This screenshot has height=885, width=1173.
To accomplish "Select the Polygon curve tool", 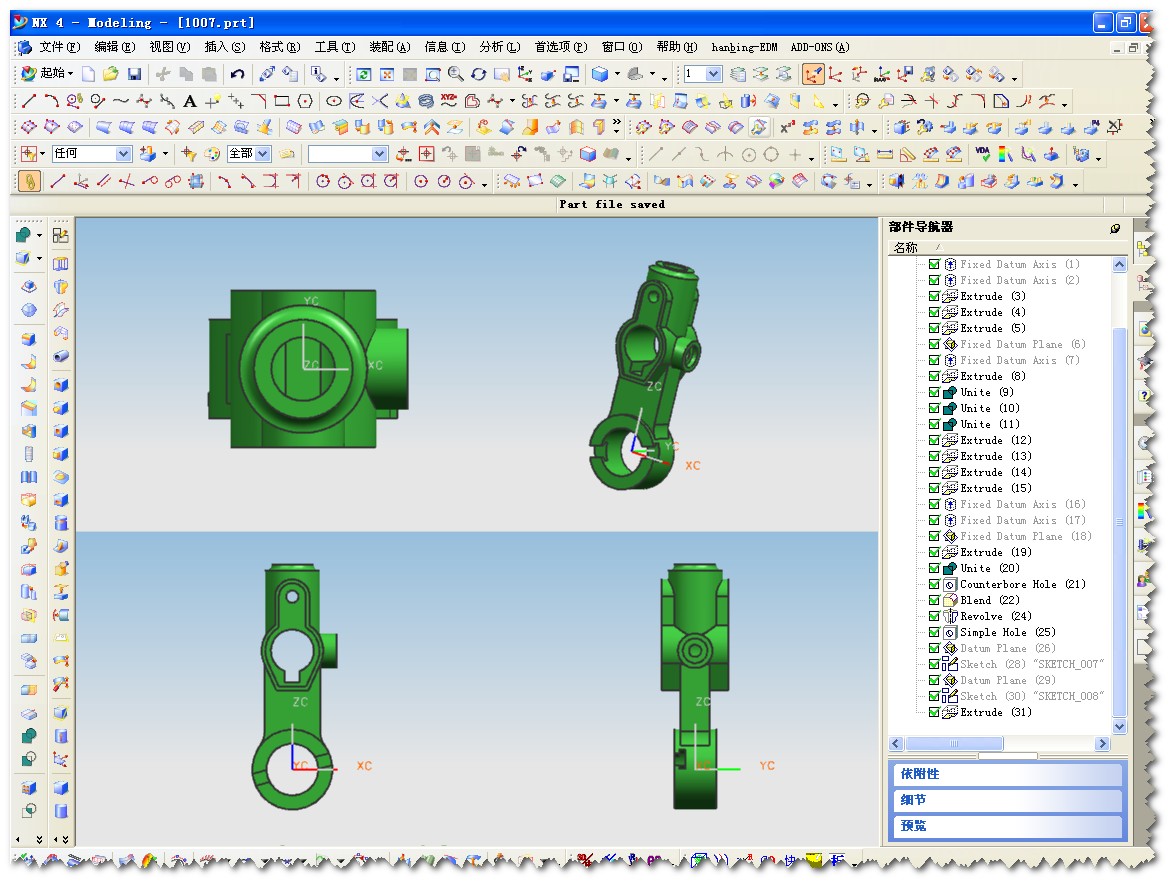I will coord(304,101).
